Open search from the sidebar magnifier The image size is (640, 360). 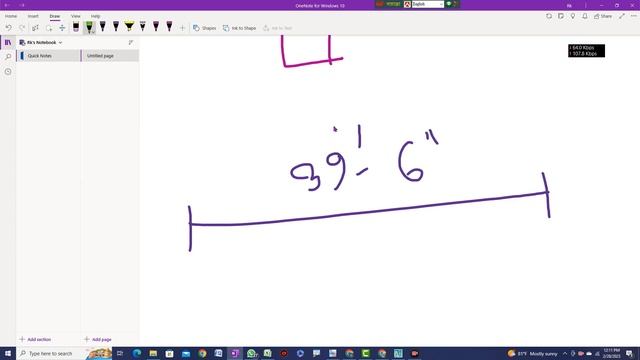point(8,57)
